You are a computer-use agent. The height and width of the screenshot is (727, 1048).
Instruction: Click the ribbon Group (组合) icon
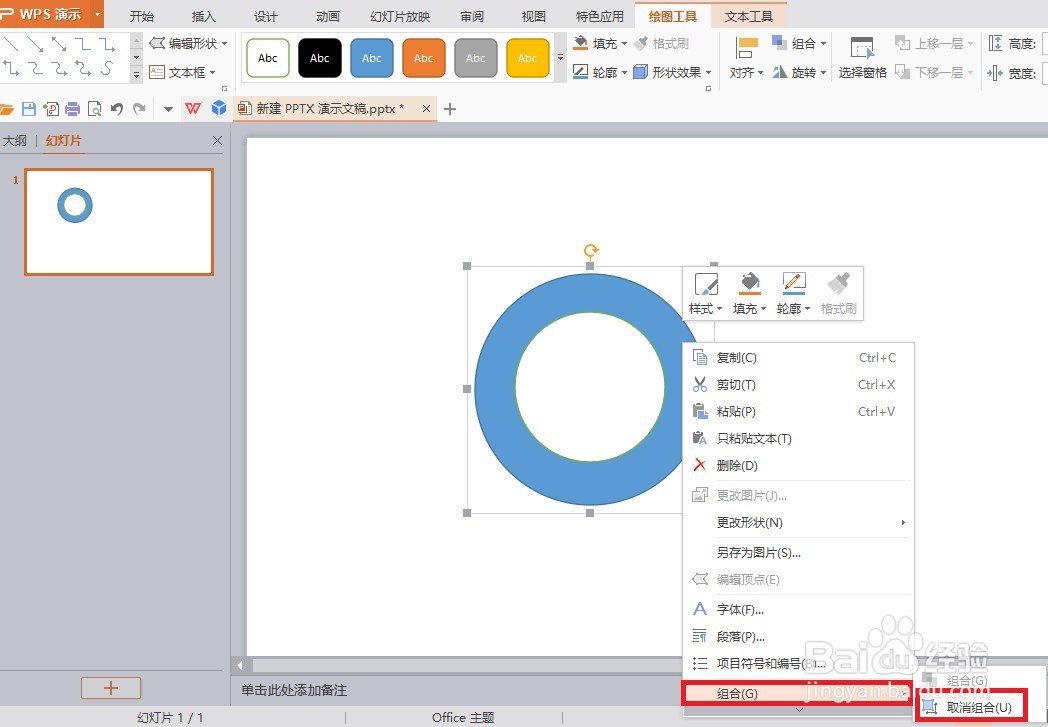click(x=779, y=43)
